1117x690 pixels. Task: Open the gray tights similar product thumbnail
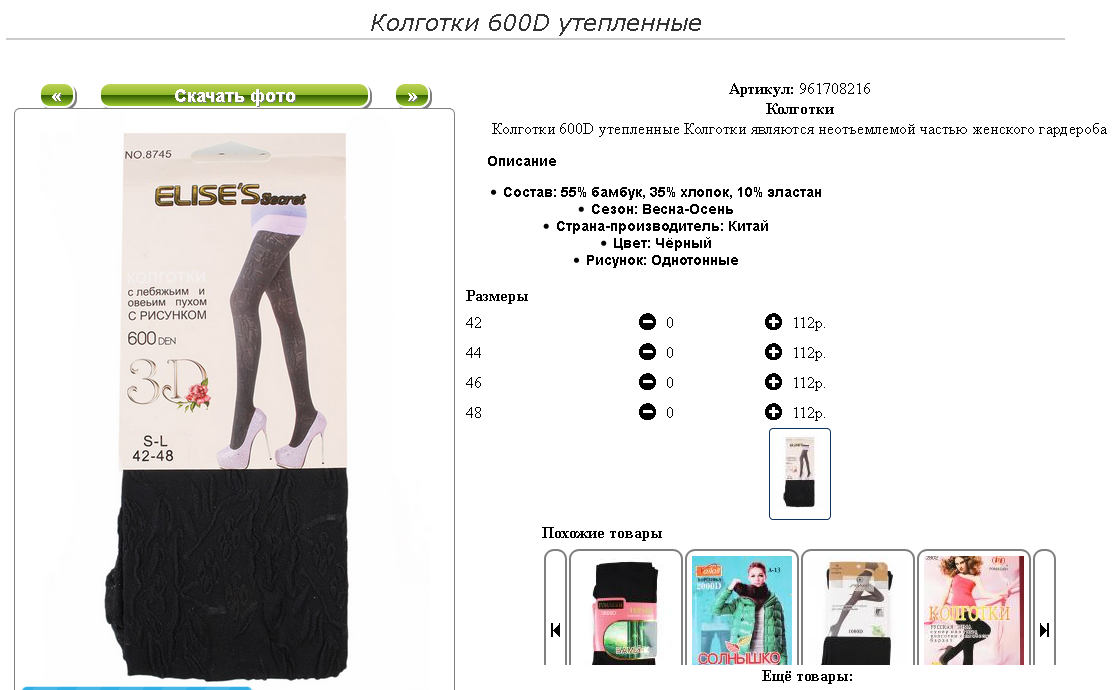click(x=858, y=610)
